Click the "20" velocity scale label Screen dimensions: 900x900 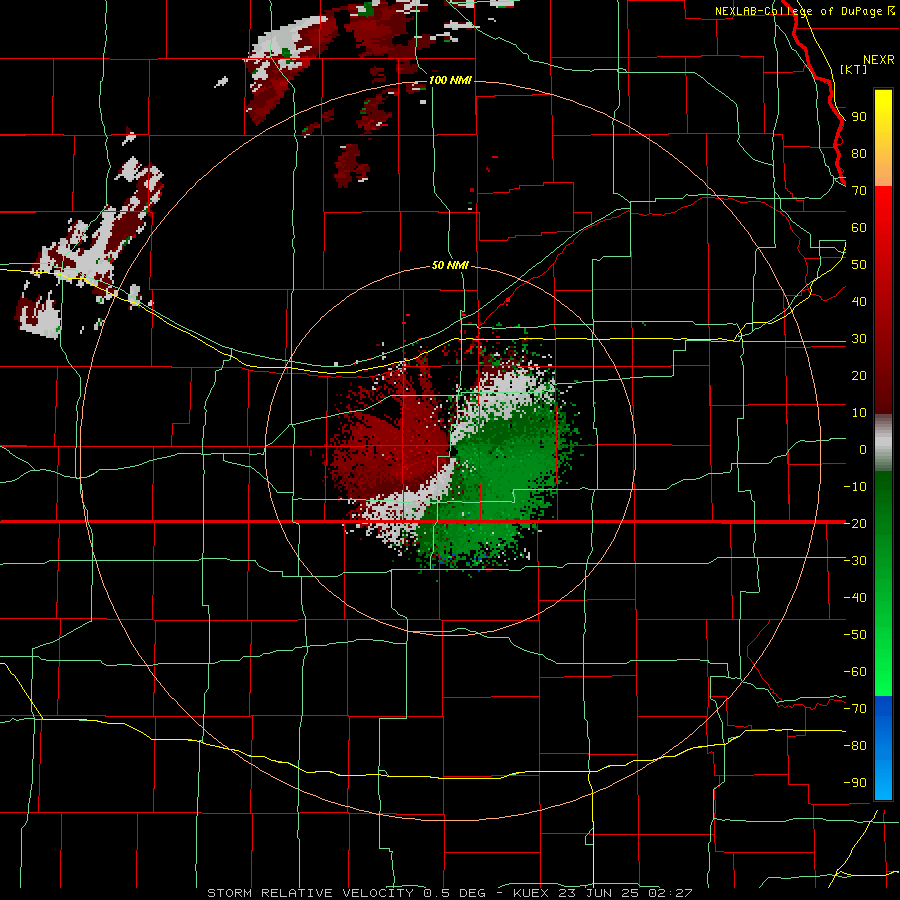coord(859,376)
